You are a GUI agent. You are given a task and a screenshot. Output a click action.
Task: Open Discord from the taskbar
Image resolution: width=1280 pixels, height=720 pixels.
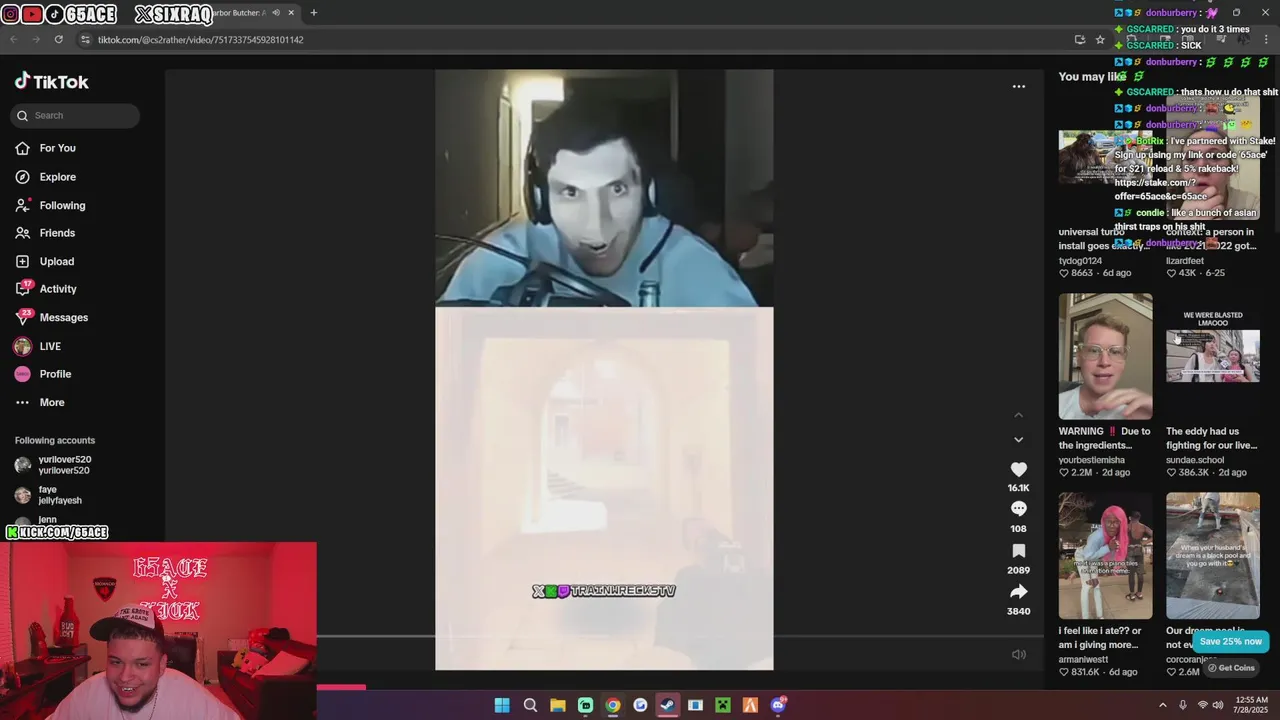click(x=778, y=705)
